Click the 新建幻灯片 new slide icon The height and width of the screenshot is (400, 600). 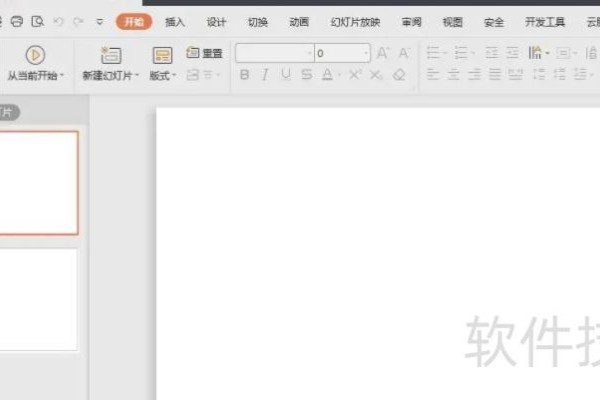[x=111, y=55]
